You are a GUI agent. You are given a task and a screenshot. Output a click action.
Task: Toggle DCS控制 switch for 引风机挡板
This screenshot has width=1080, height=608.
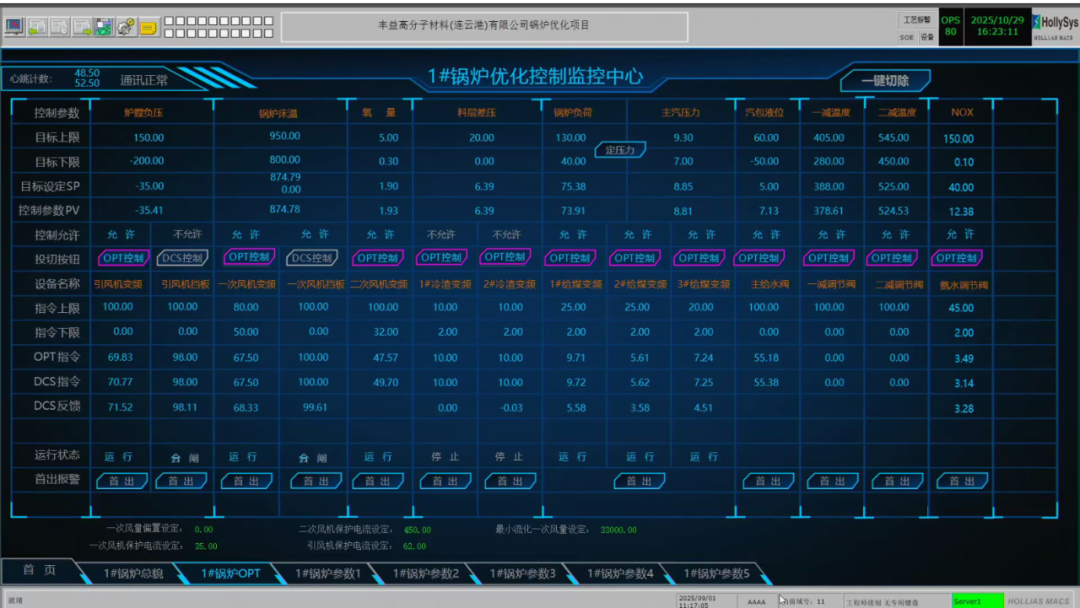(x=184, y=258)
